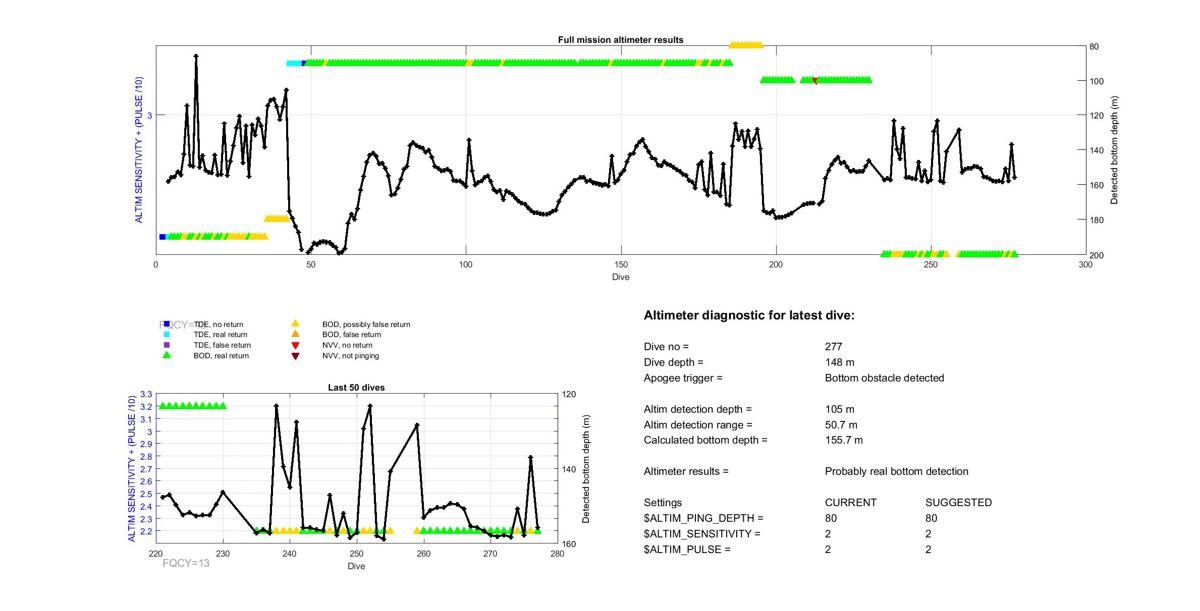Click the x-axis tick '150' on full mission plot

(621, 265)
